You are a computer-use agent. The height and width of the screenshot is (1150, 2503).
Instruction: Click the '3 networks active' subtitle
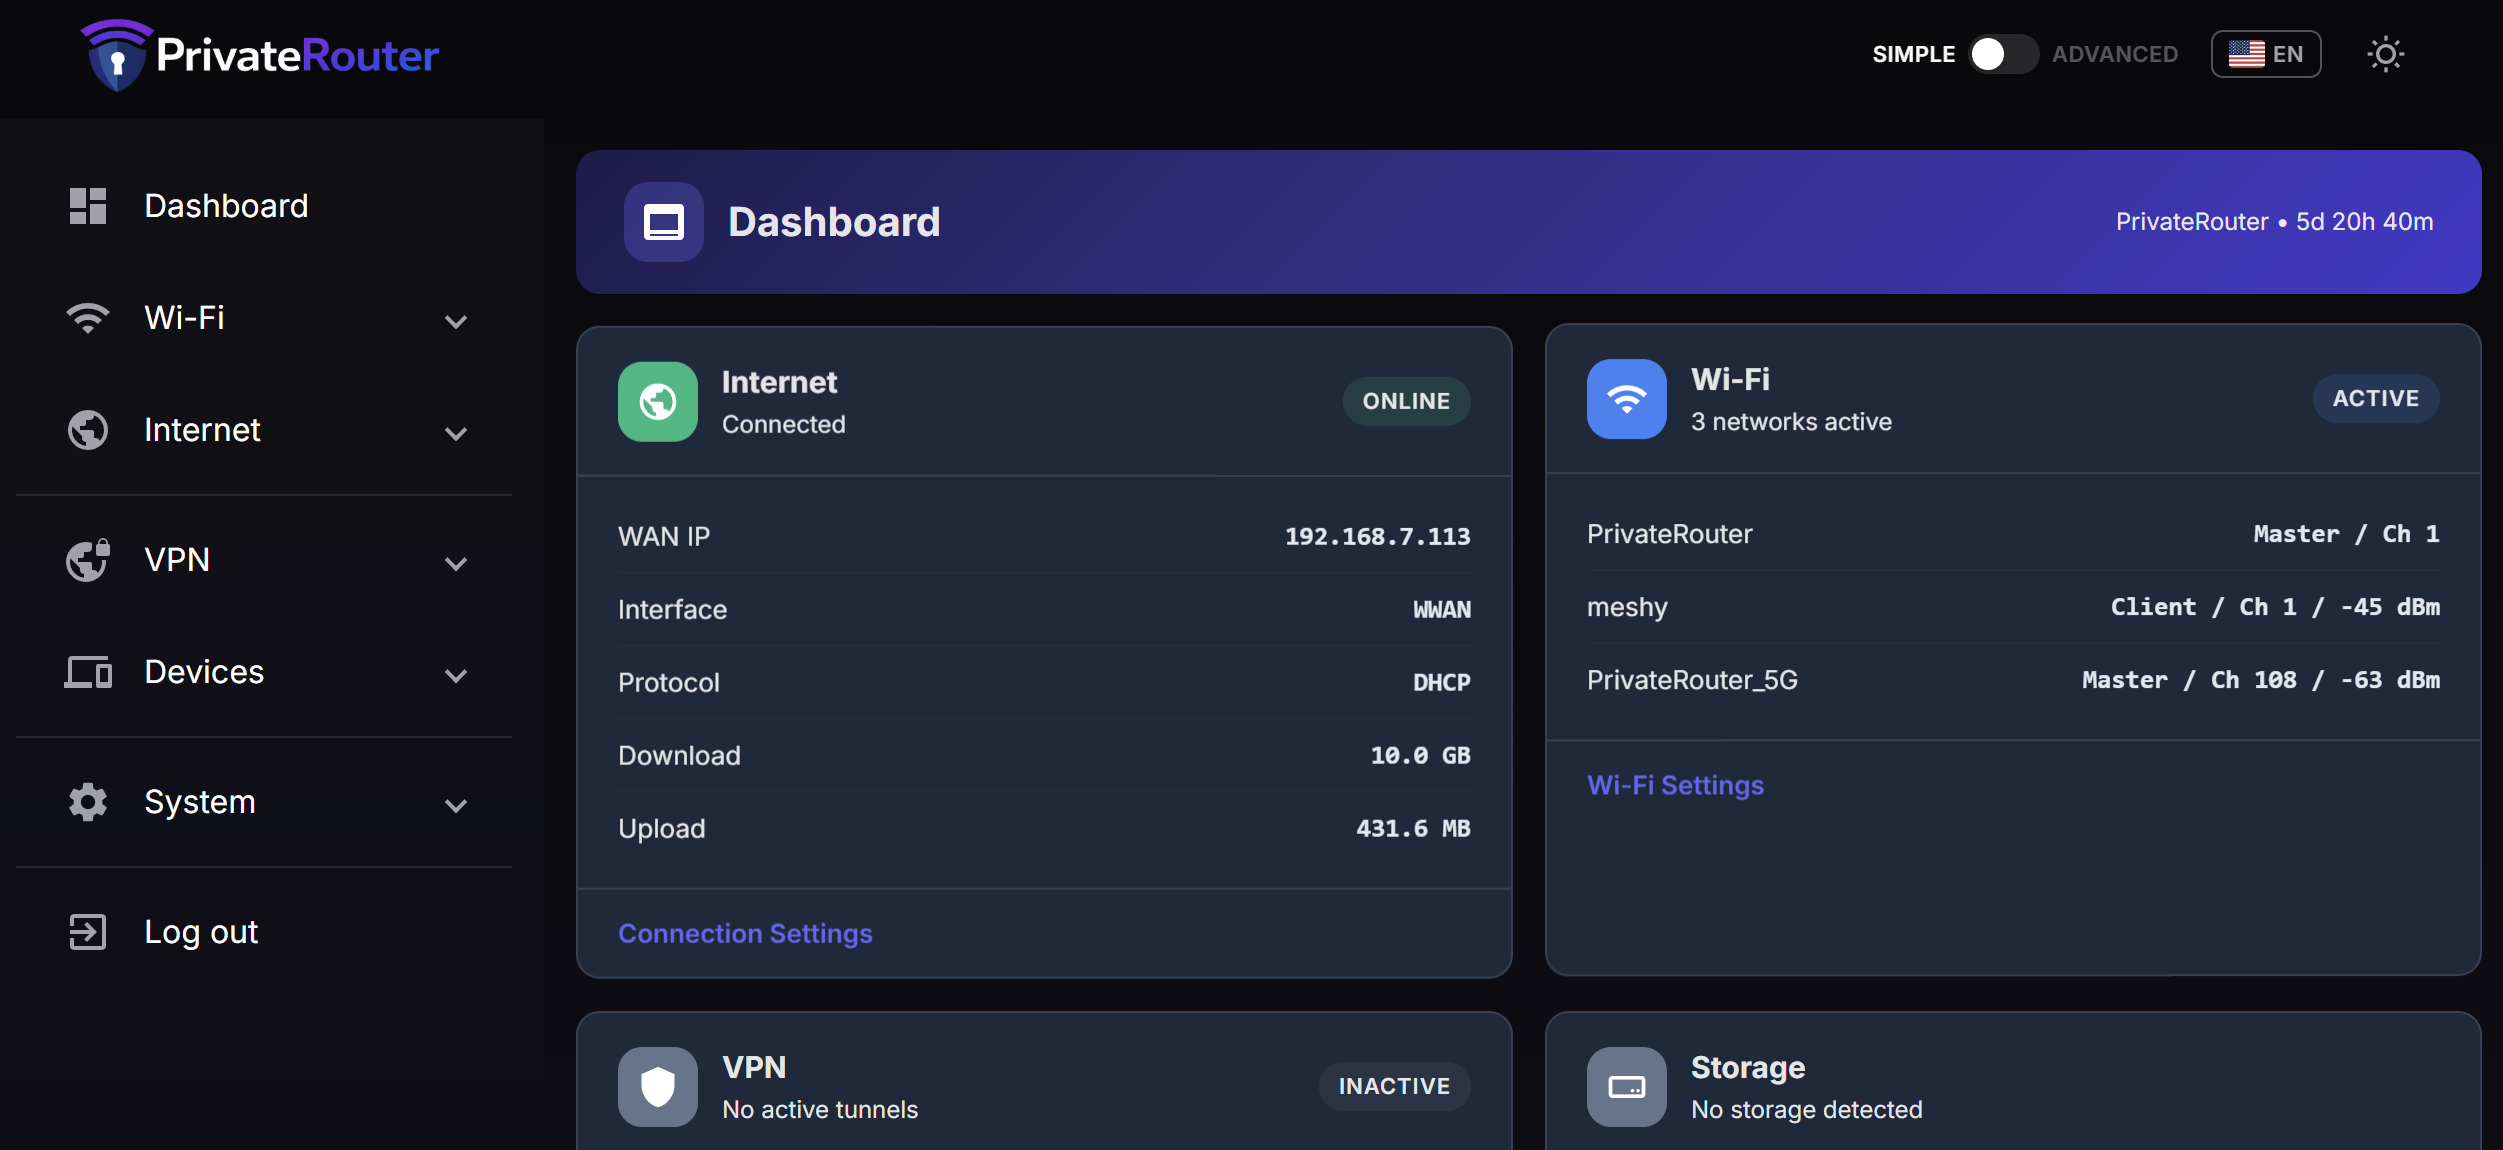tap(1791, 422)
